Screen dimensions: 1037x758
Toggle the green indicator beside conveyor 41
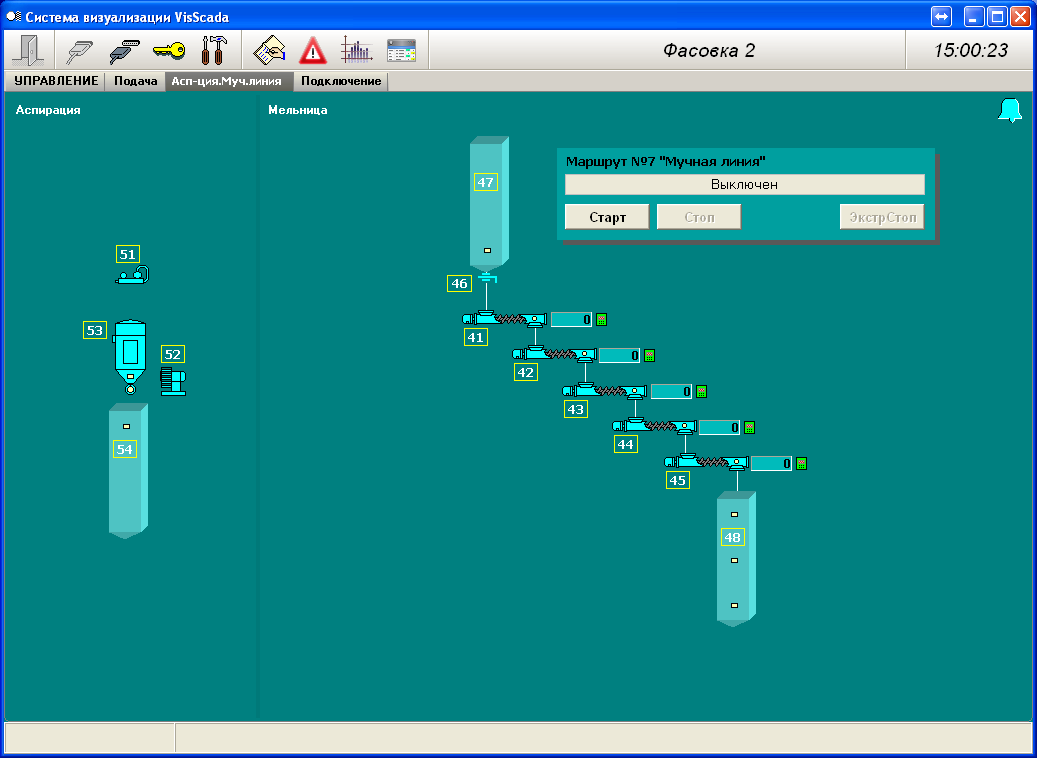(602, 320)
